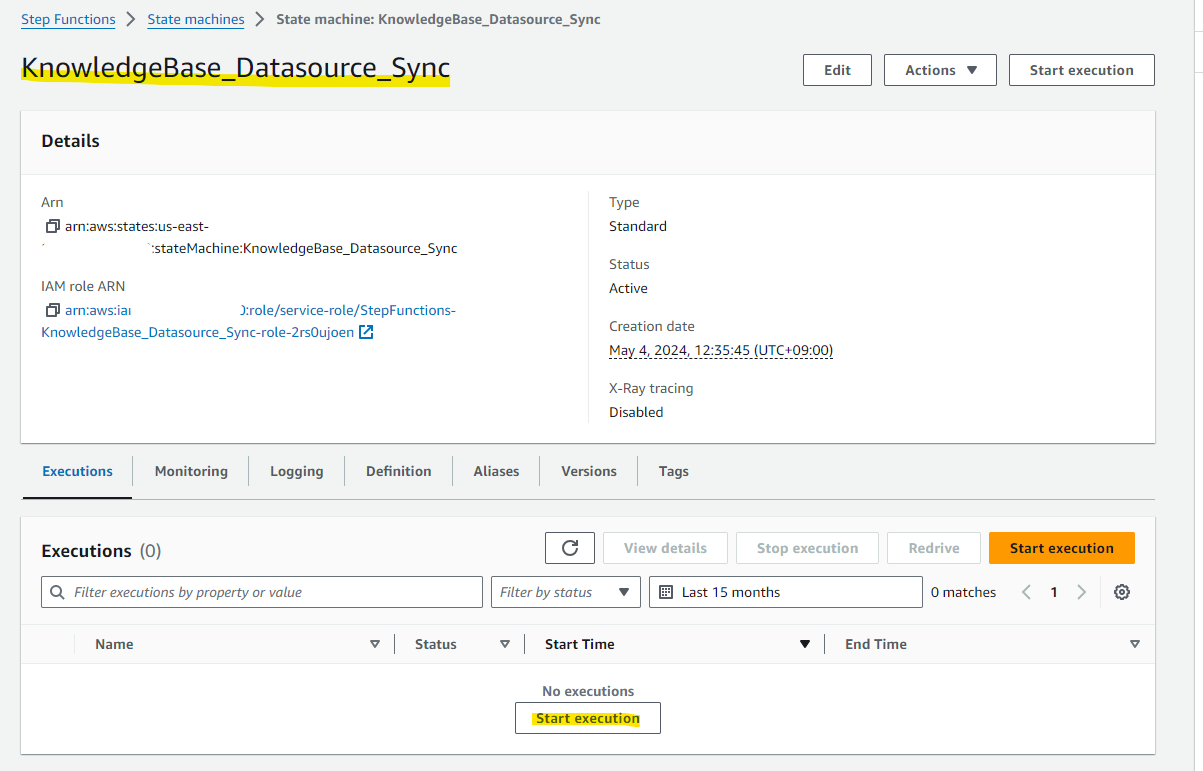
Task: Click the Redrive button
Action: click(934, 548)
